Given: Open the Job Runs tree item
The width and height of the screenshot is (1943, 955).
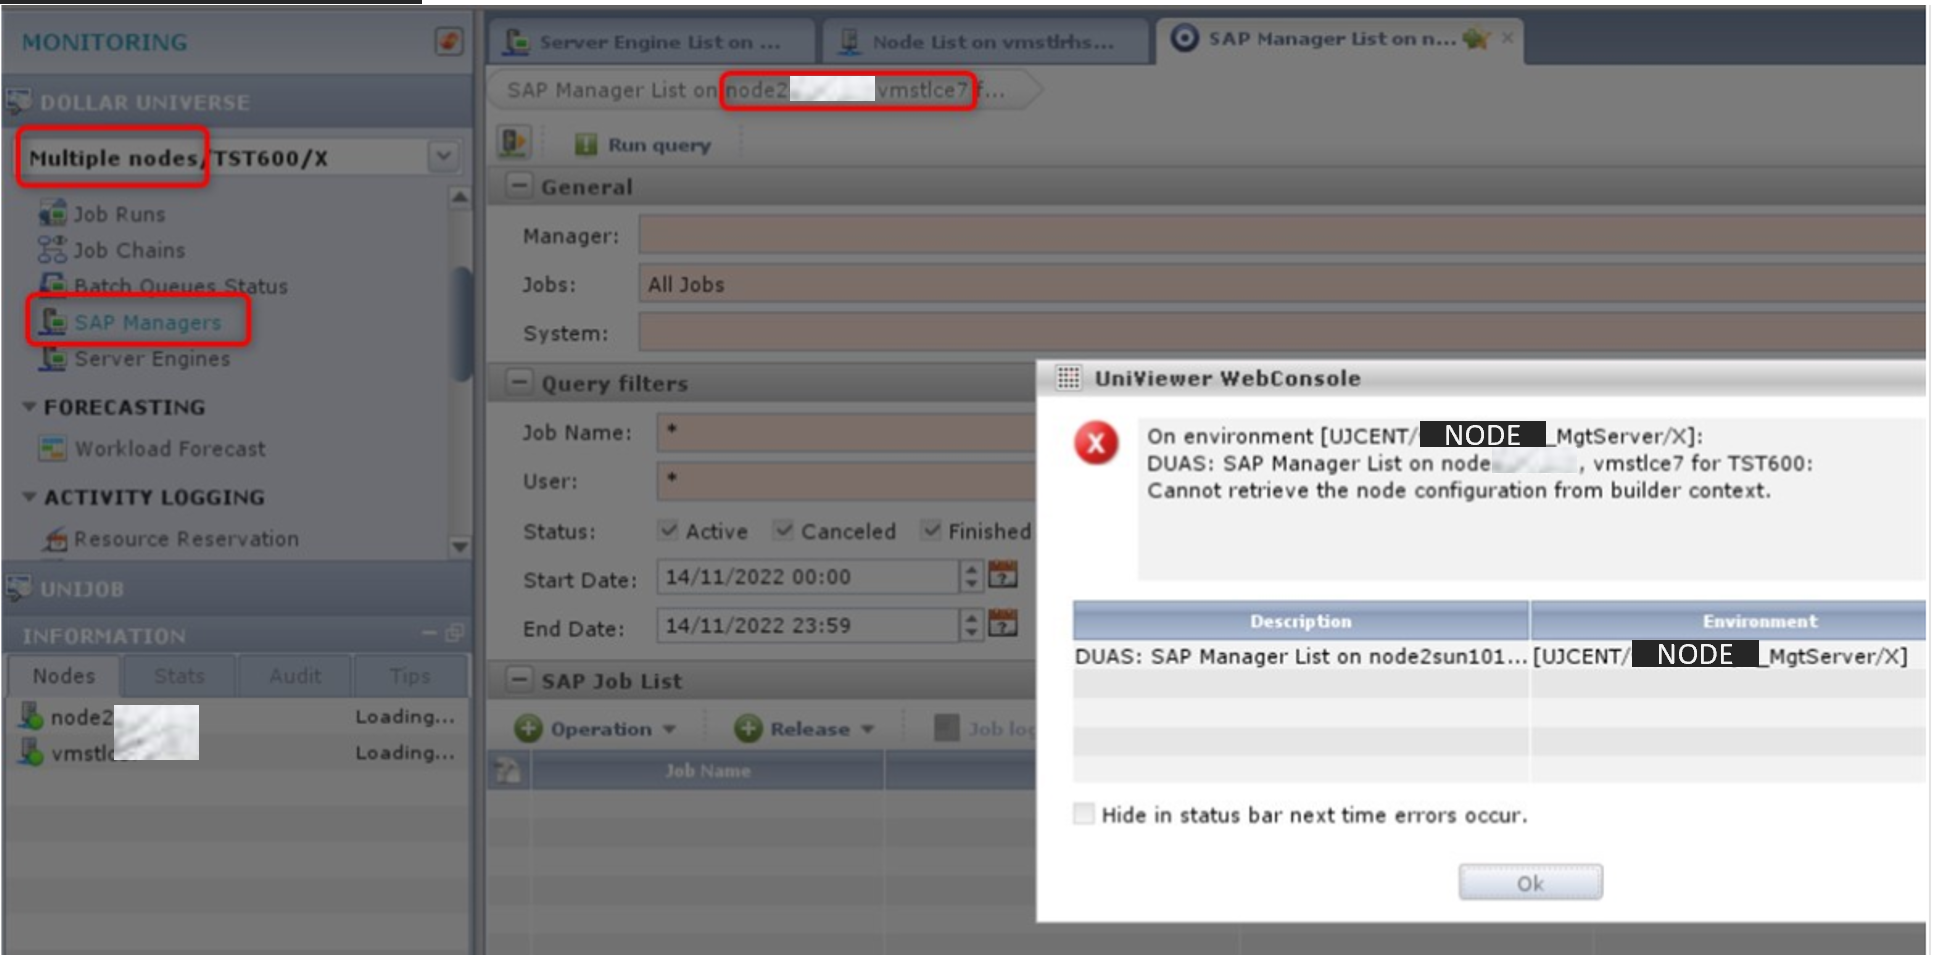Looking at the screenshot, I should (x=119, y=214).
